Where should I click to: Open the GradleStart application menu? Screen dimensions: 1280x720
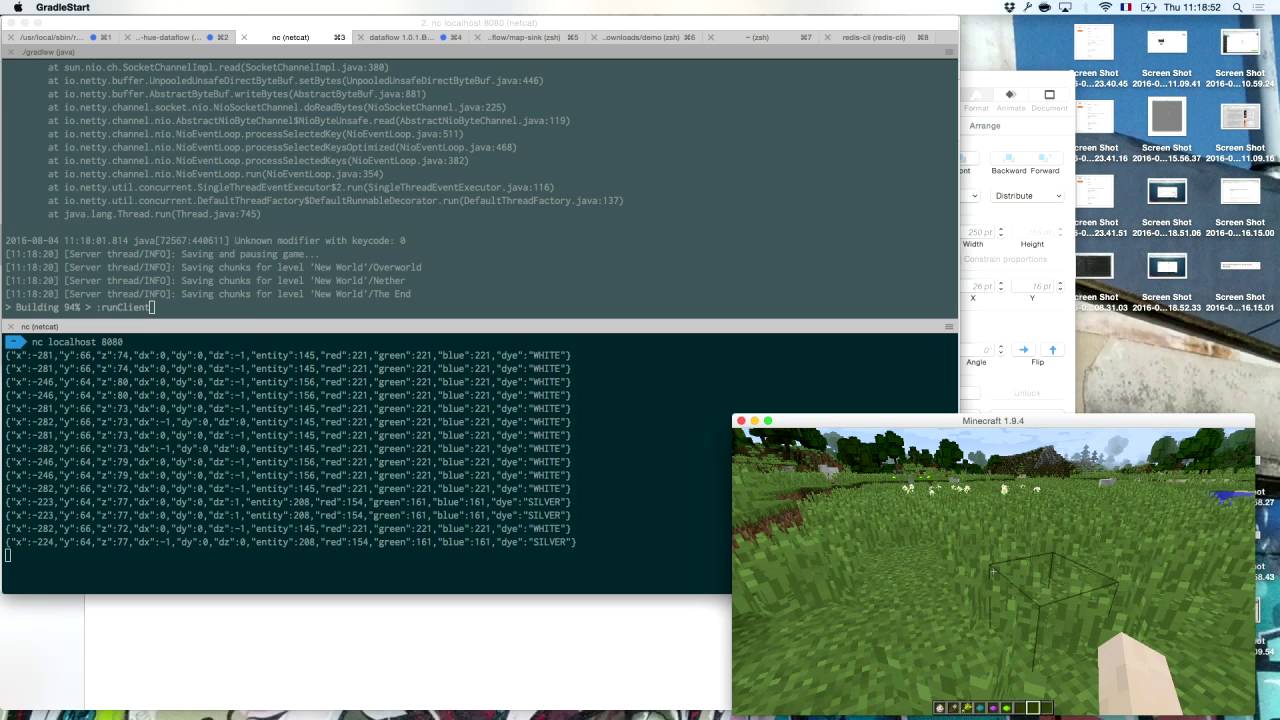62,7
